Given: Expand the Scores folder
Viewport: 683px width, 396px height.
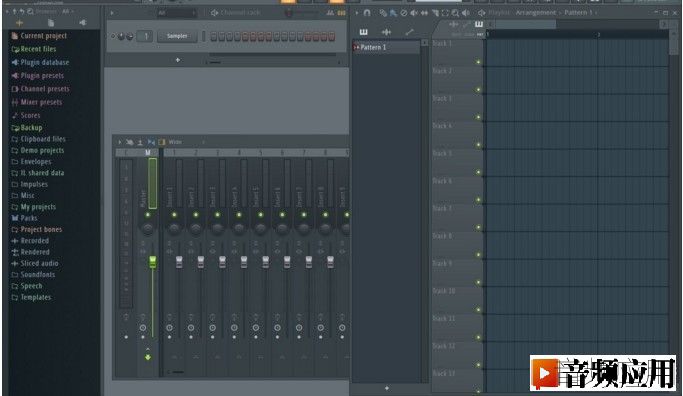Looking at the screenshot, I should [x=26, y=115].
